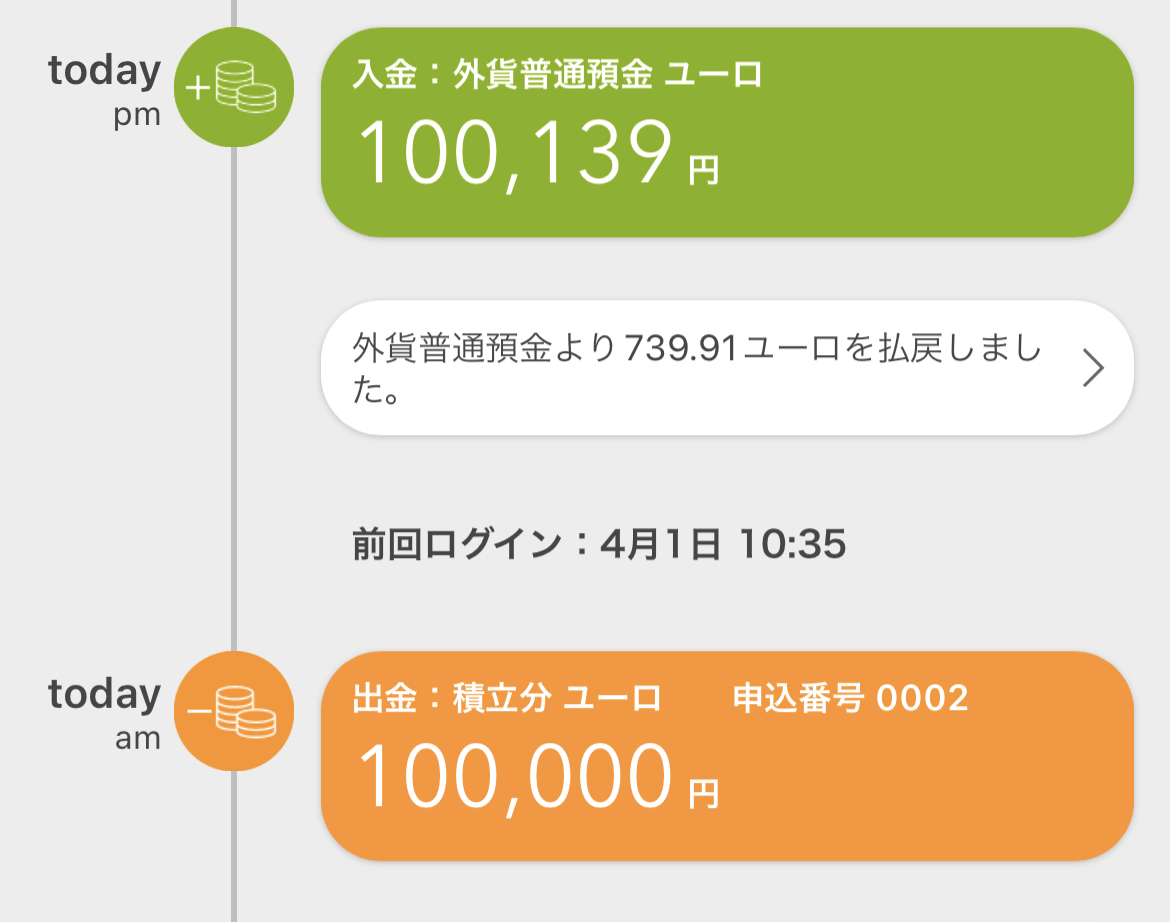
Task: Click the green deposit coins icon
Action: tap(234, 87)
